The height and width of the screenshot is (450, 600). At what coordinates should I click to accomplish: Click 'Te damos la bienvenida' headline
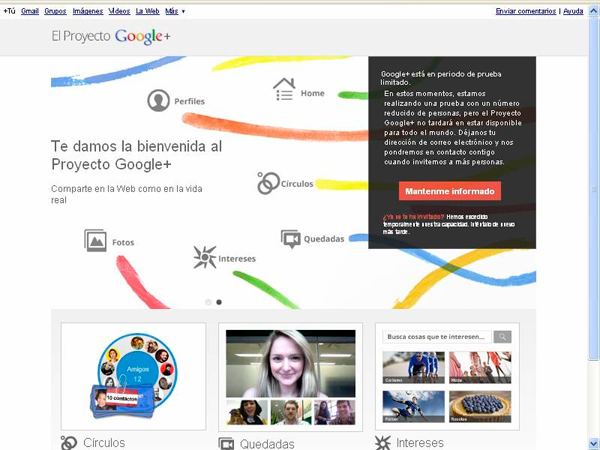(x=137, y=155)
